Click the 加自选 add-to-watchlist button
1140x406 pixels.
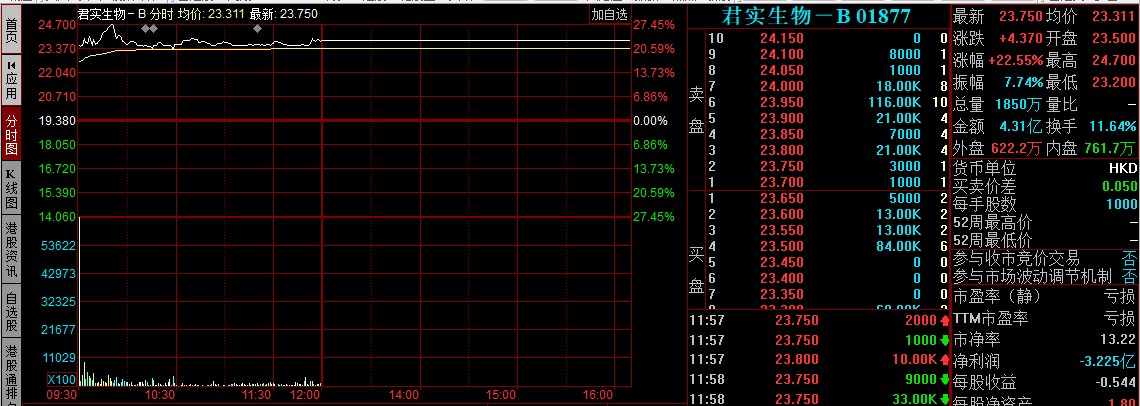click(609, 14)
